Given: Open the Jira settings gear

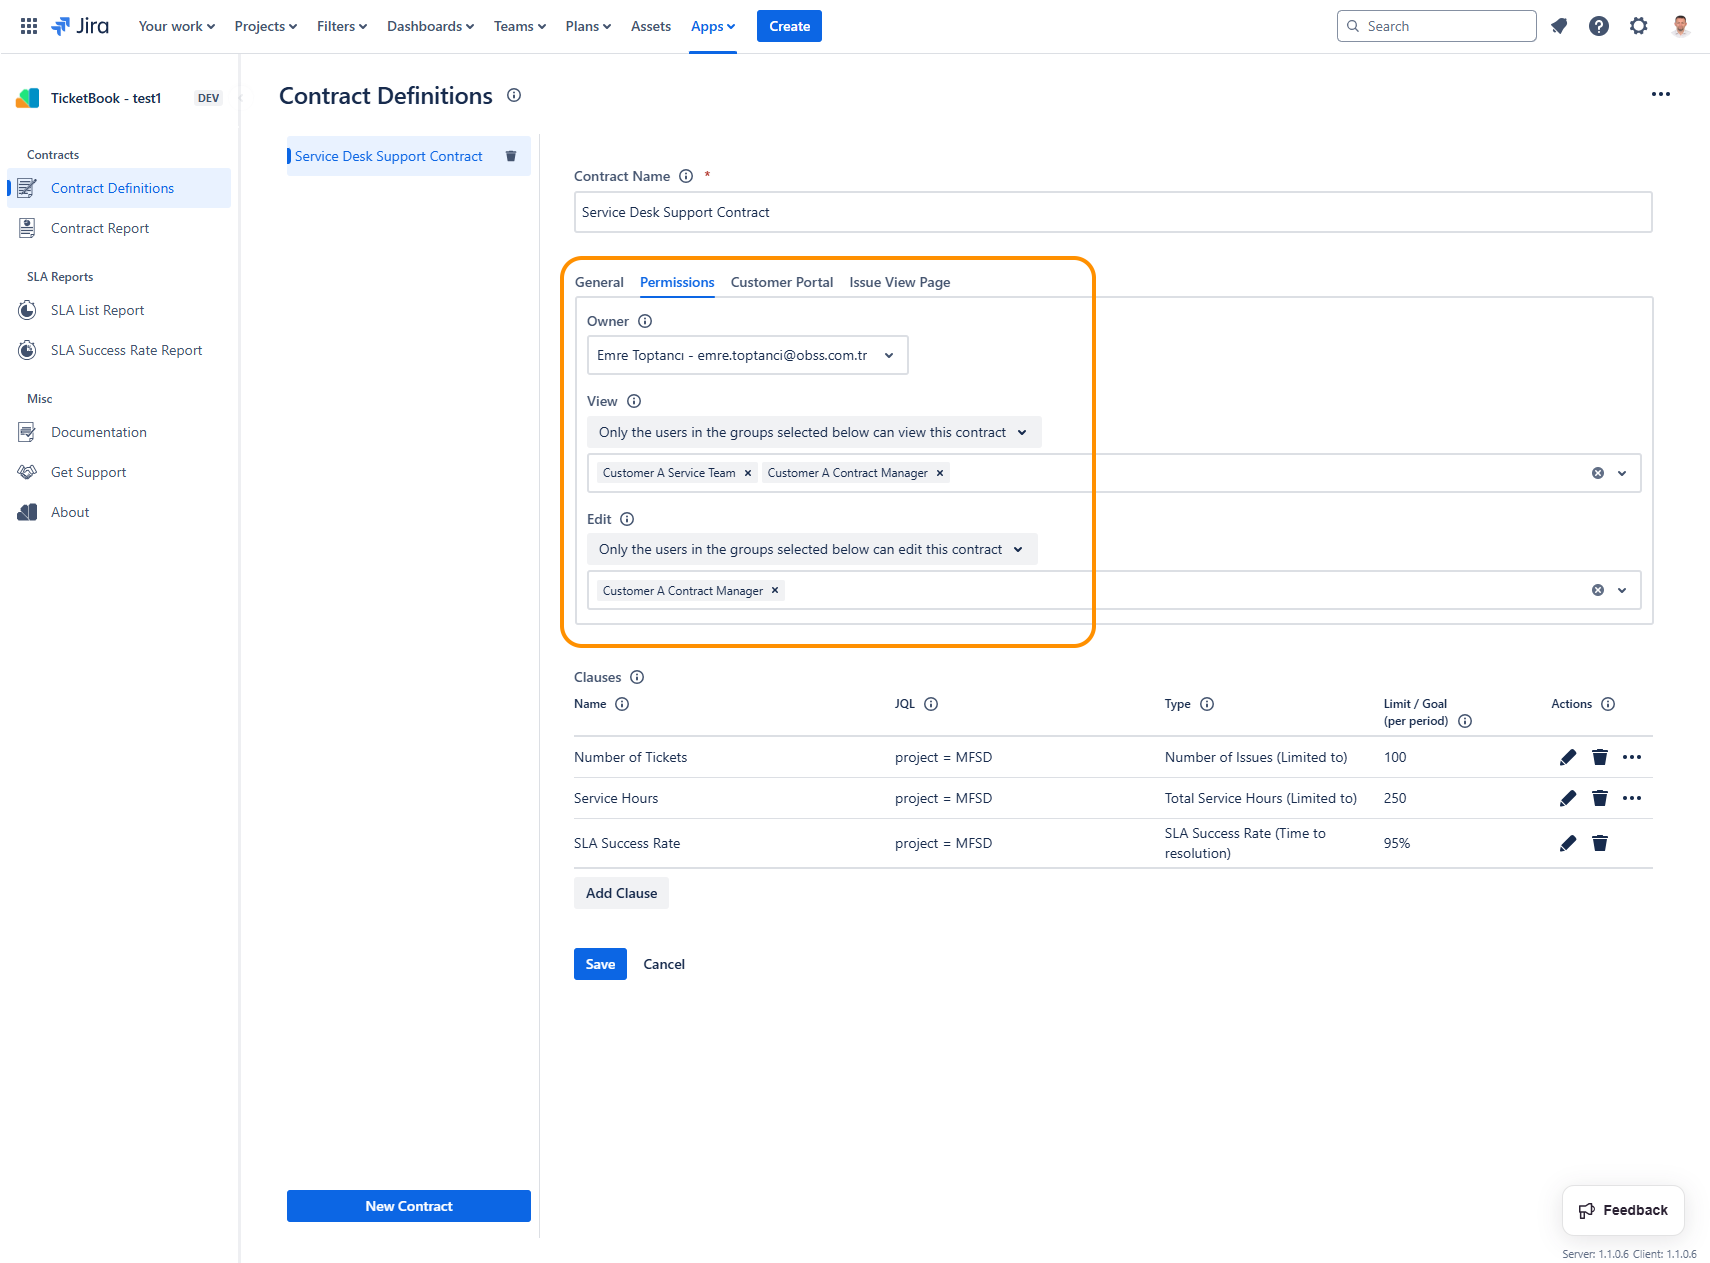Looking at the screenshot, I should [x=1638, y=26].
